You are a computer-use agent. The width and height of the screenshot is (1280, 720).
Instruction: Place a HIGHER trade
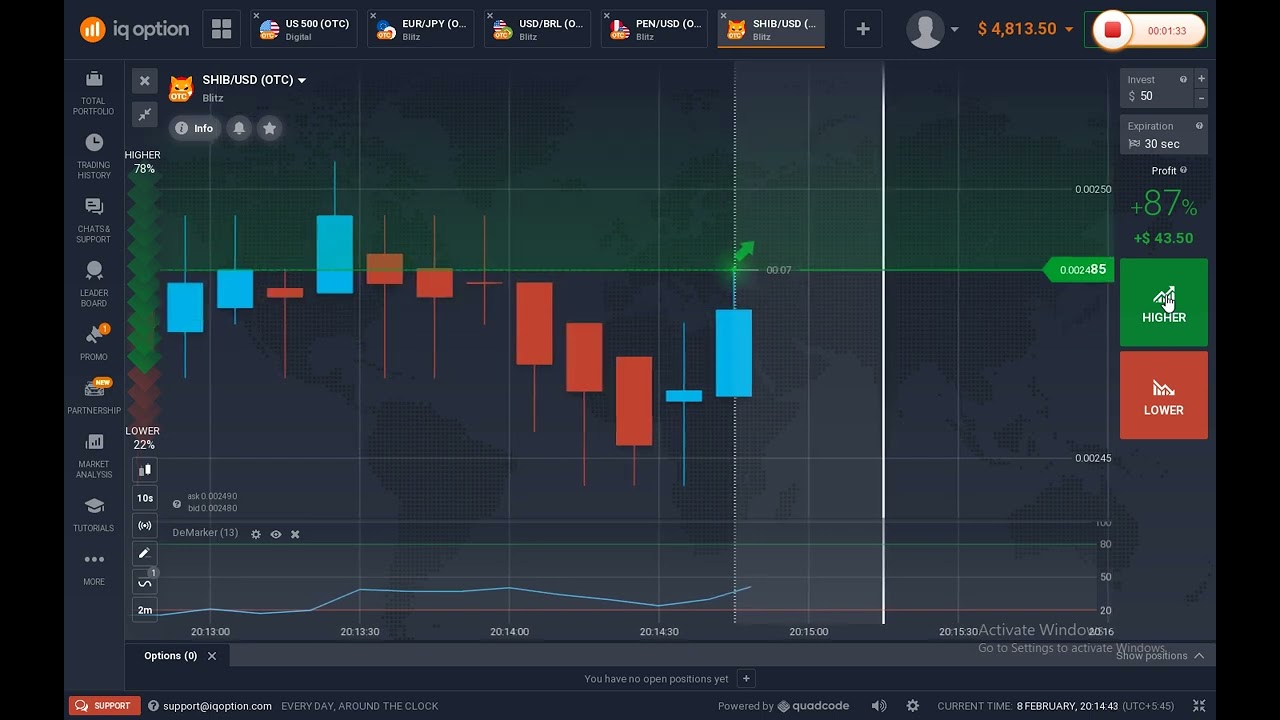pyautogui.click(x=1164, y=303)
